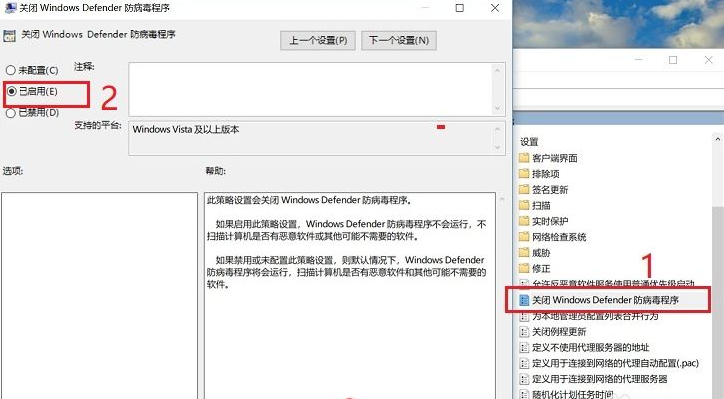
Task: Select the 修正 list entry text
Action: (x=541, y=268)
